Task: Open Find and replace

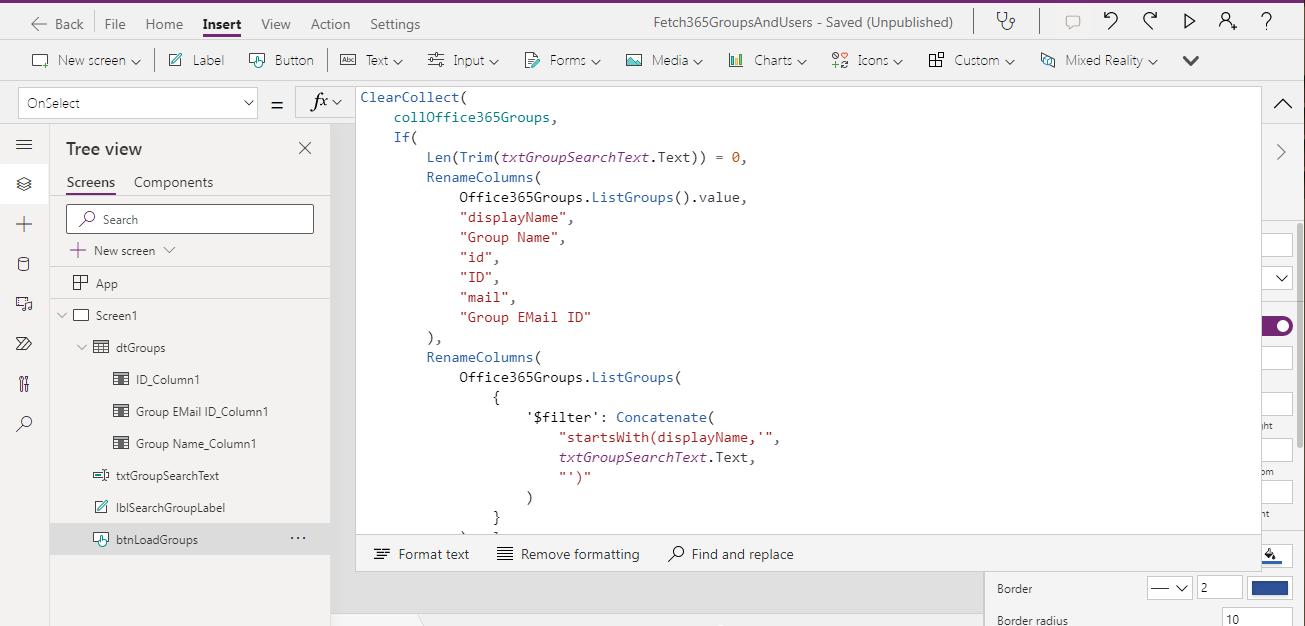Action: pyautogui.click(x=731, y=554)
